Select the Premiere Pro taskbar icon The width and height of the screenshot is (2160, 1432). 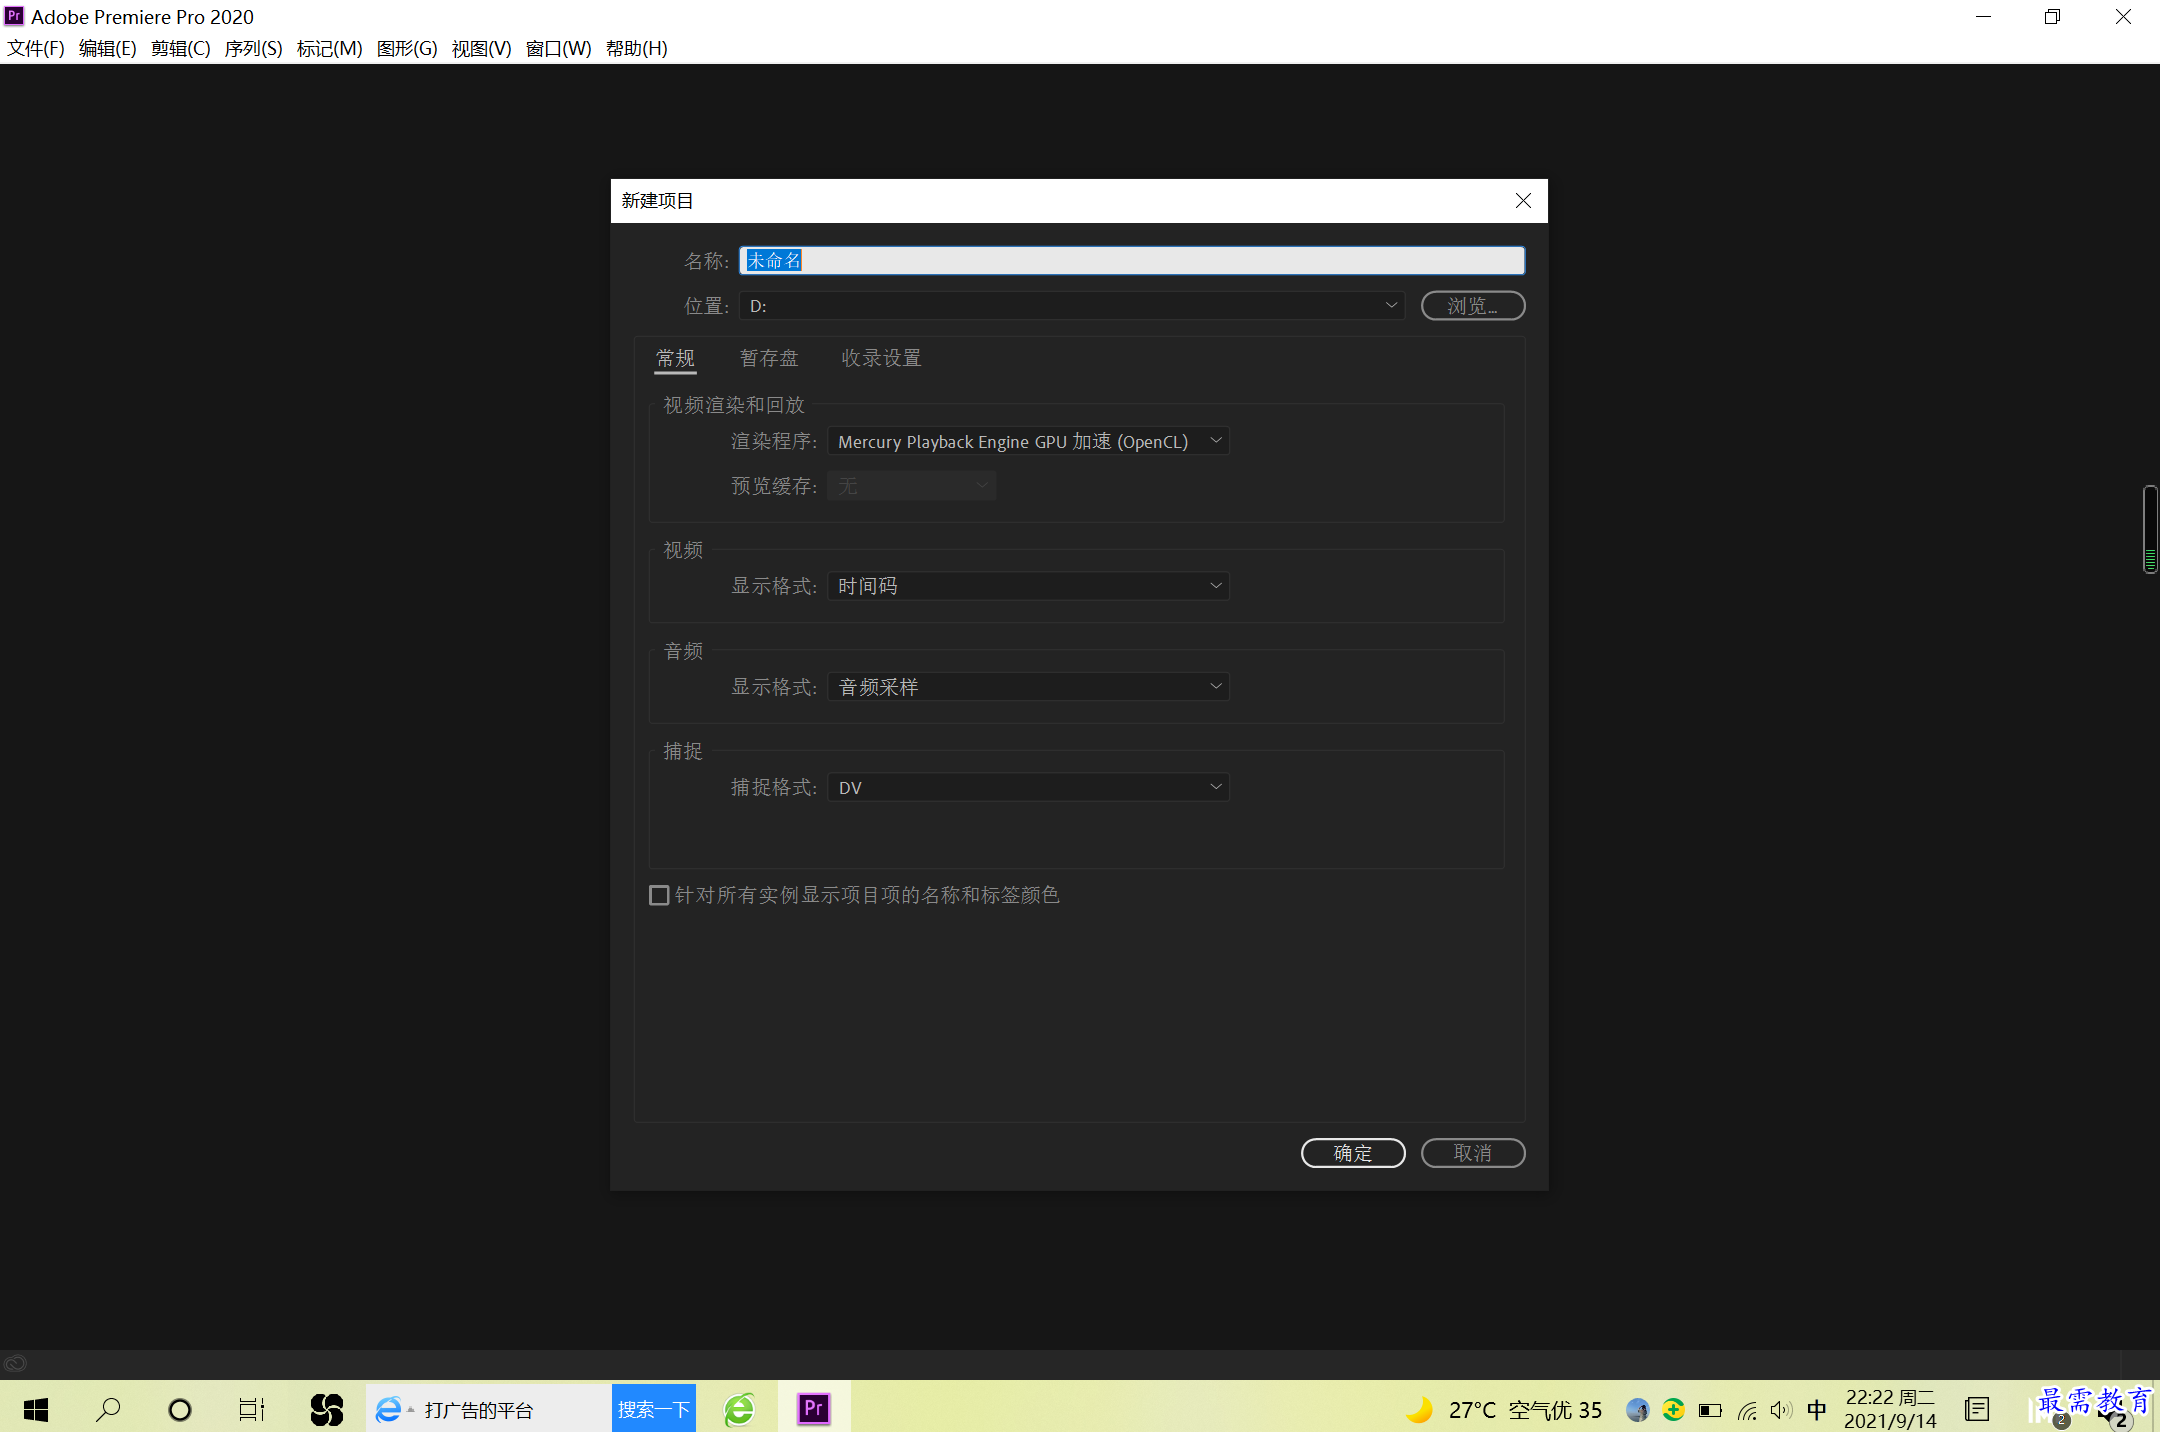[x=814, y=1409]
